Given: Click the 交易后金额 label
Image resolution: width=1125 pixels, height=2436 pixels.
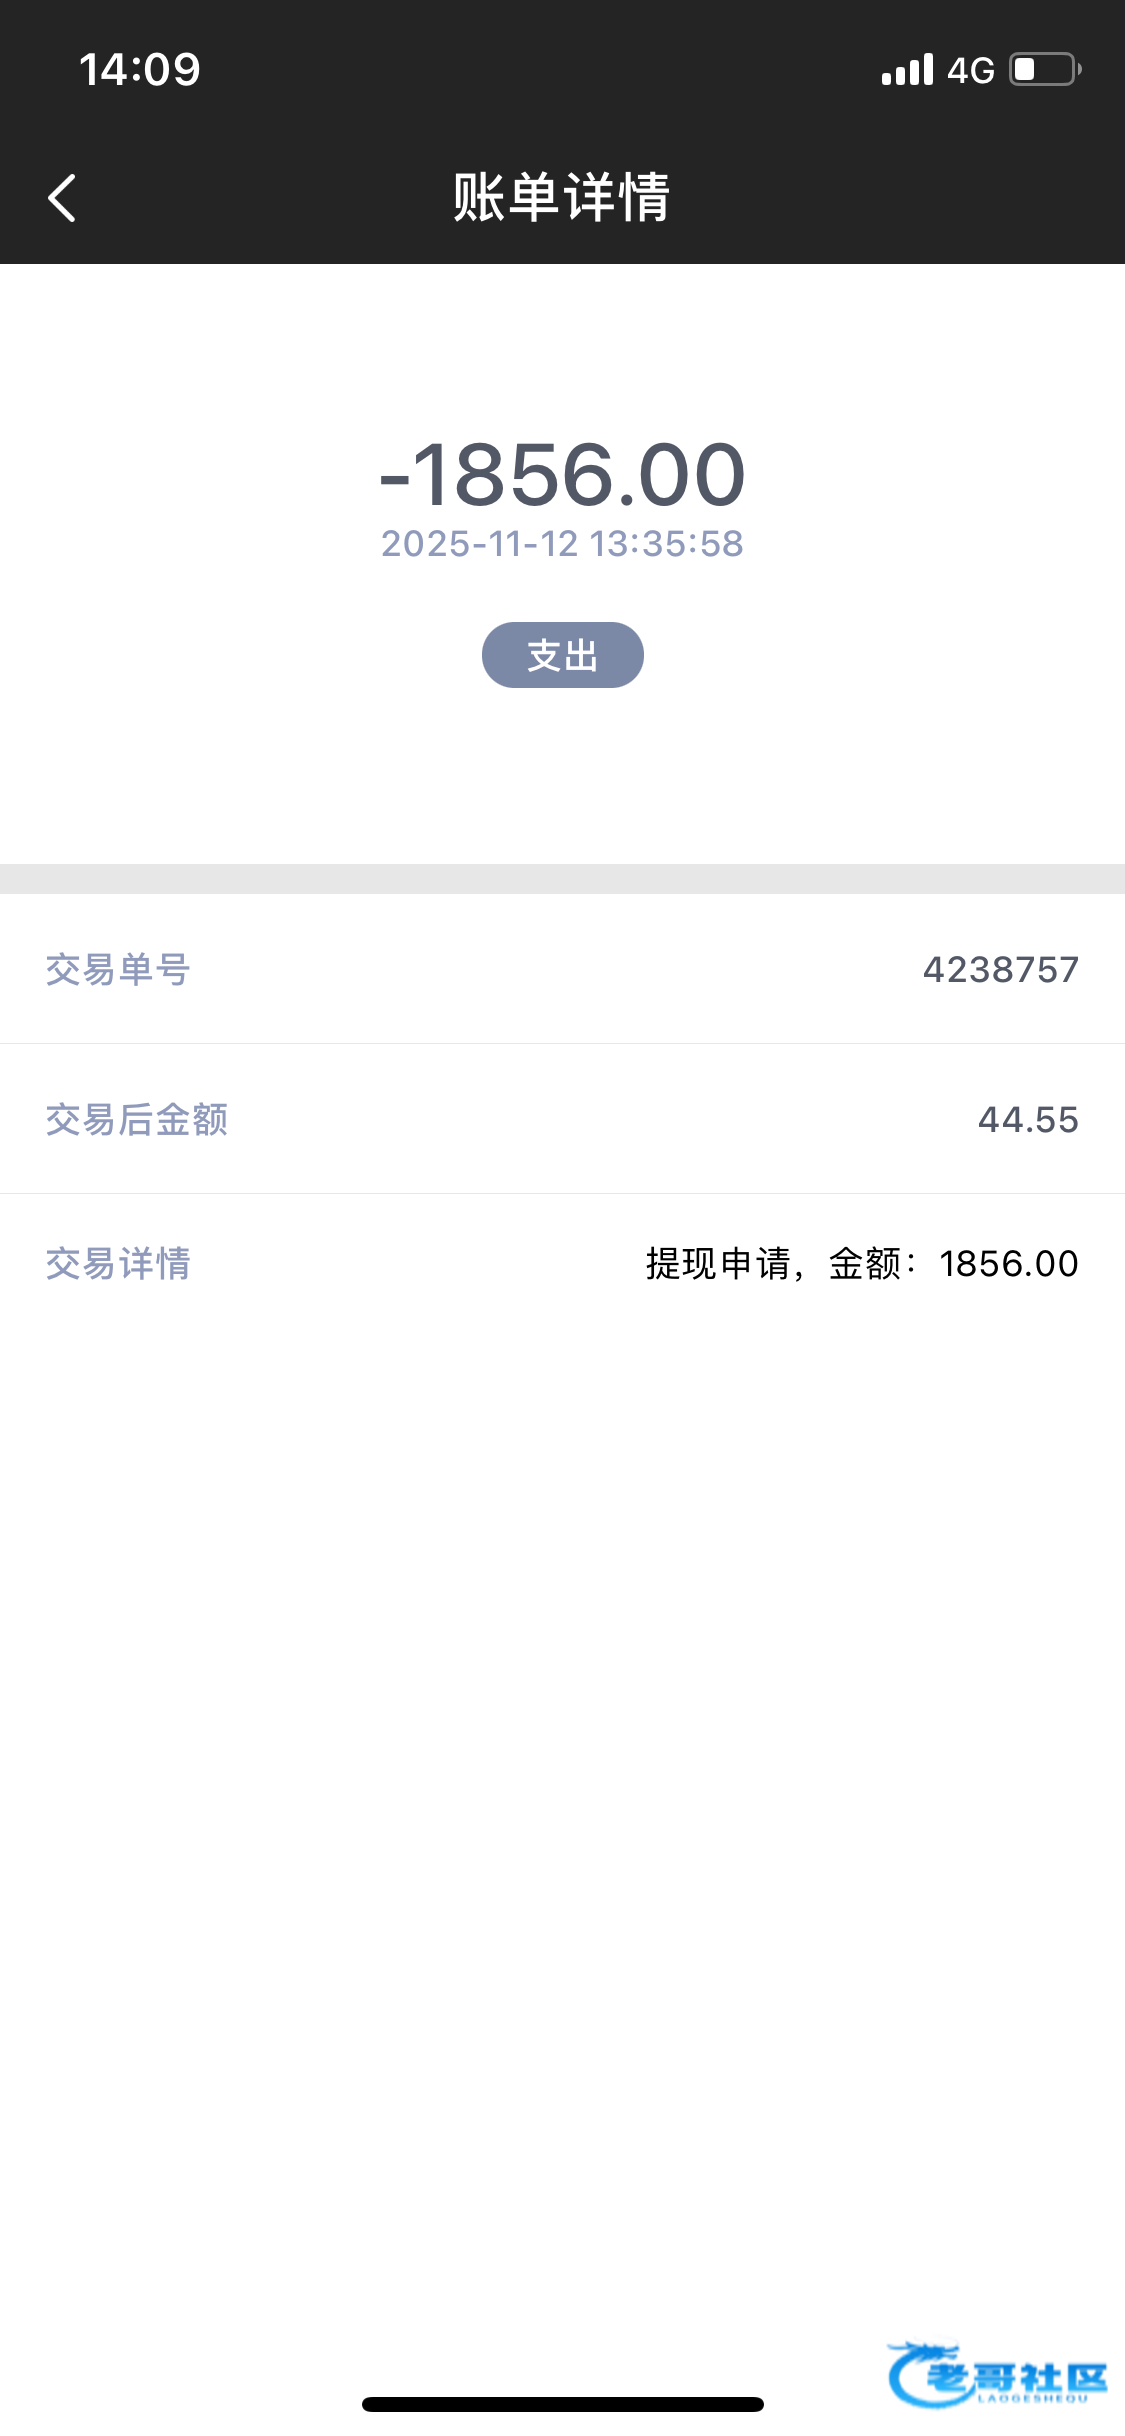Looking at the screenshot, I should [x=137, y=1120].
